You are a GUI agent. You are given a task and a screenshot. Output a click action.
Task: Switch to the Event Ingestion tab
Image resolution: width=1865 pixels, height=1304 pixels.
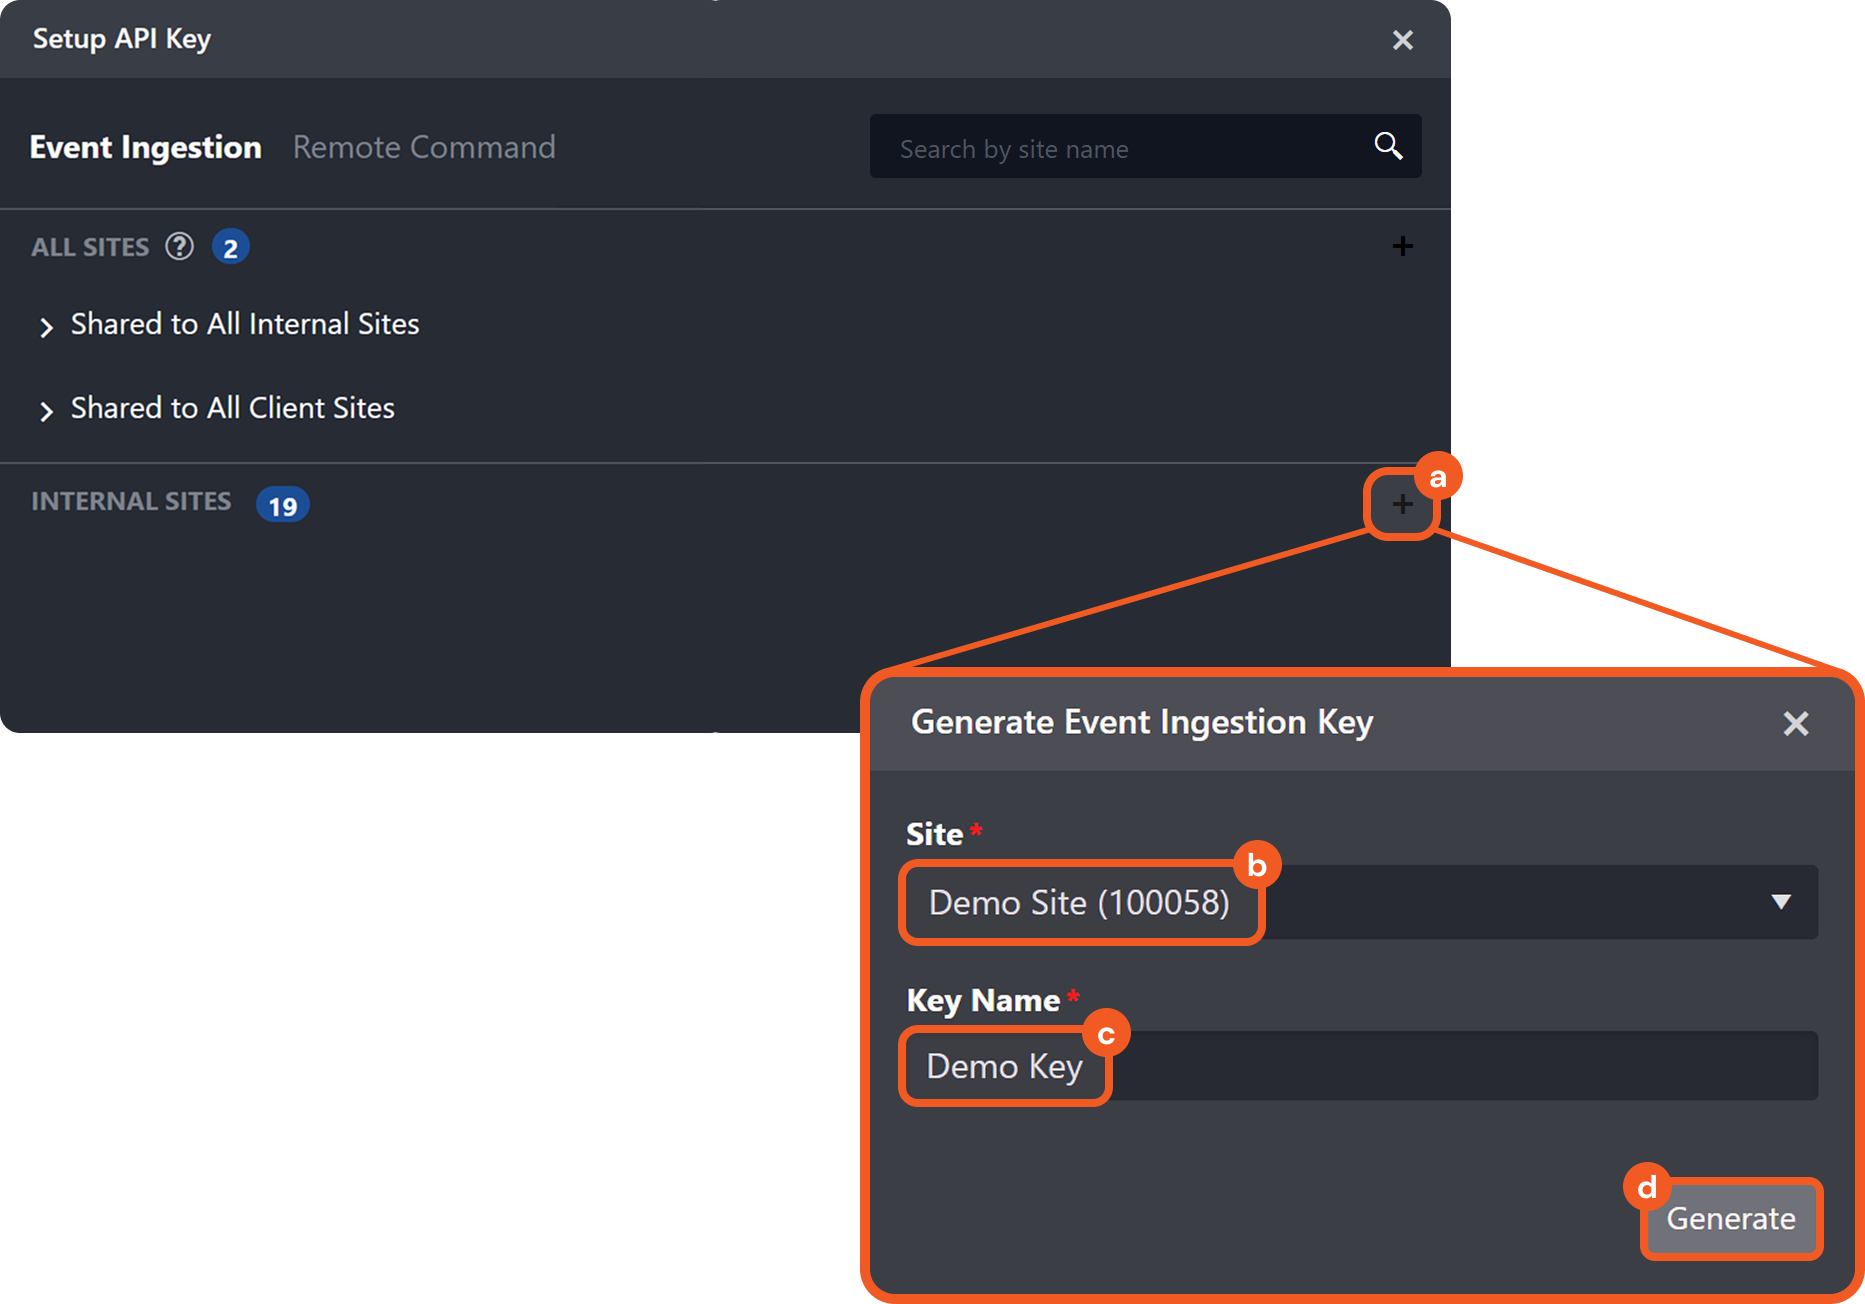[x=146, y=147]
